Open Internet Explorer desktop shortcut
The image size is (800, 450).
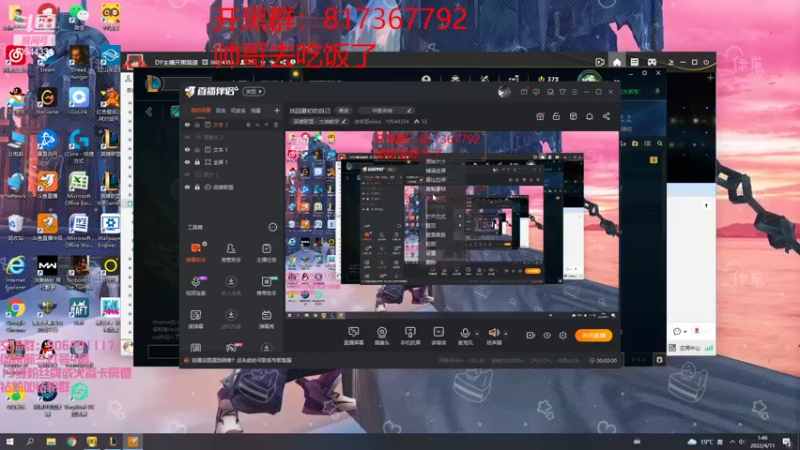coord(16,273)
